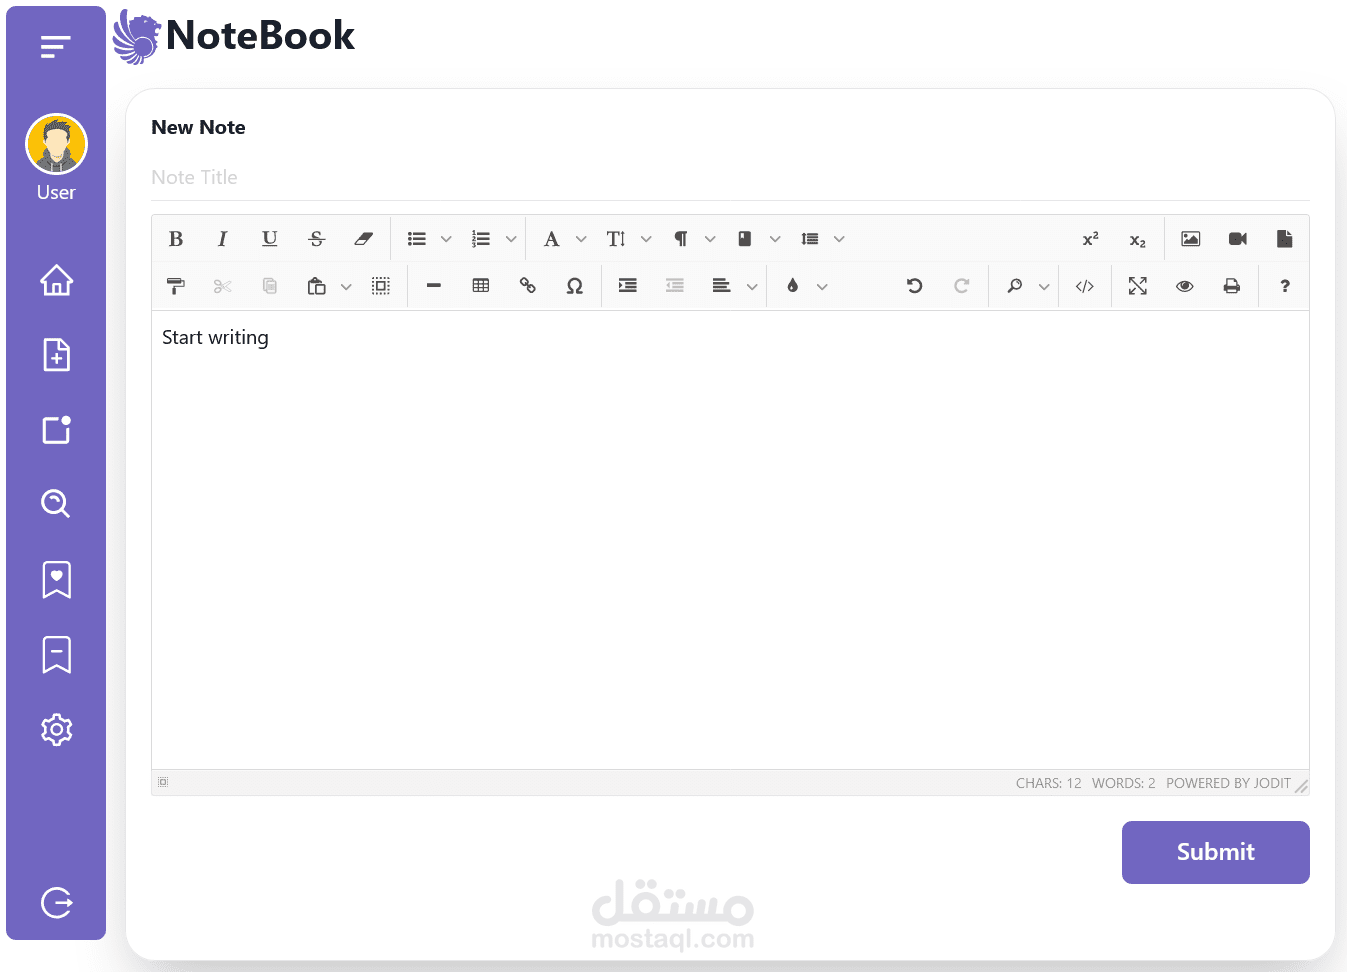Image resolution: width=1347 pixels, height=972 pixels.
Task: Click the eraser clear formatting icon
Action: 363,239
